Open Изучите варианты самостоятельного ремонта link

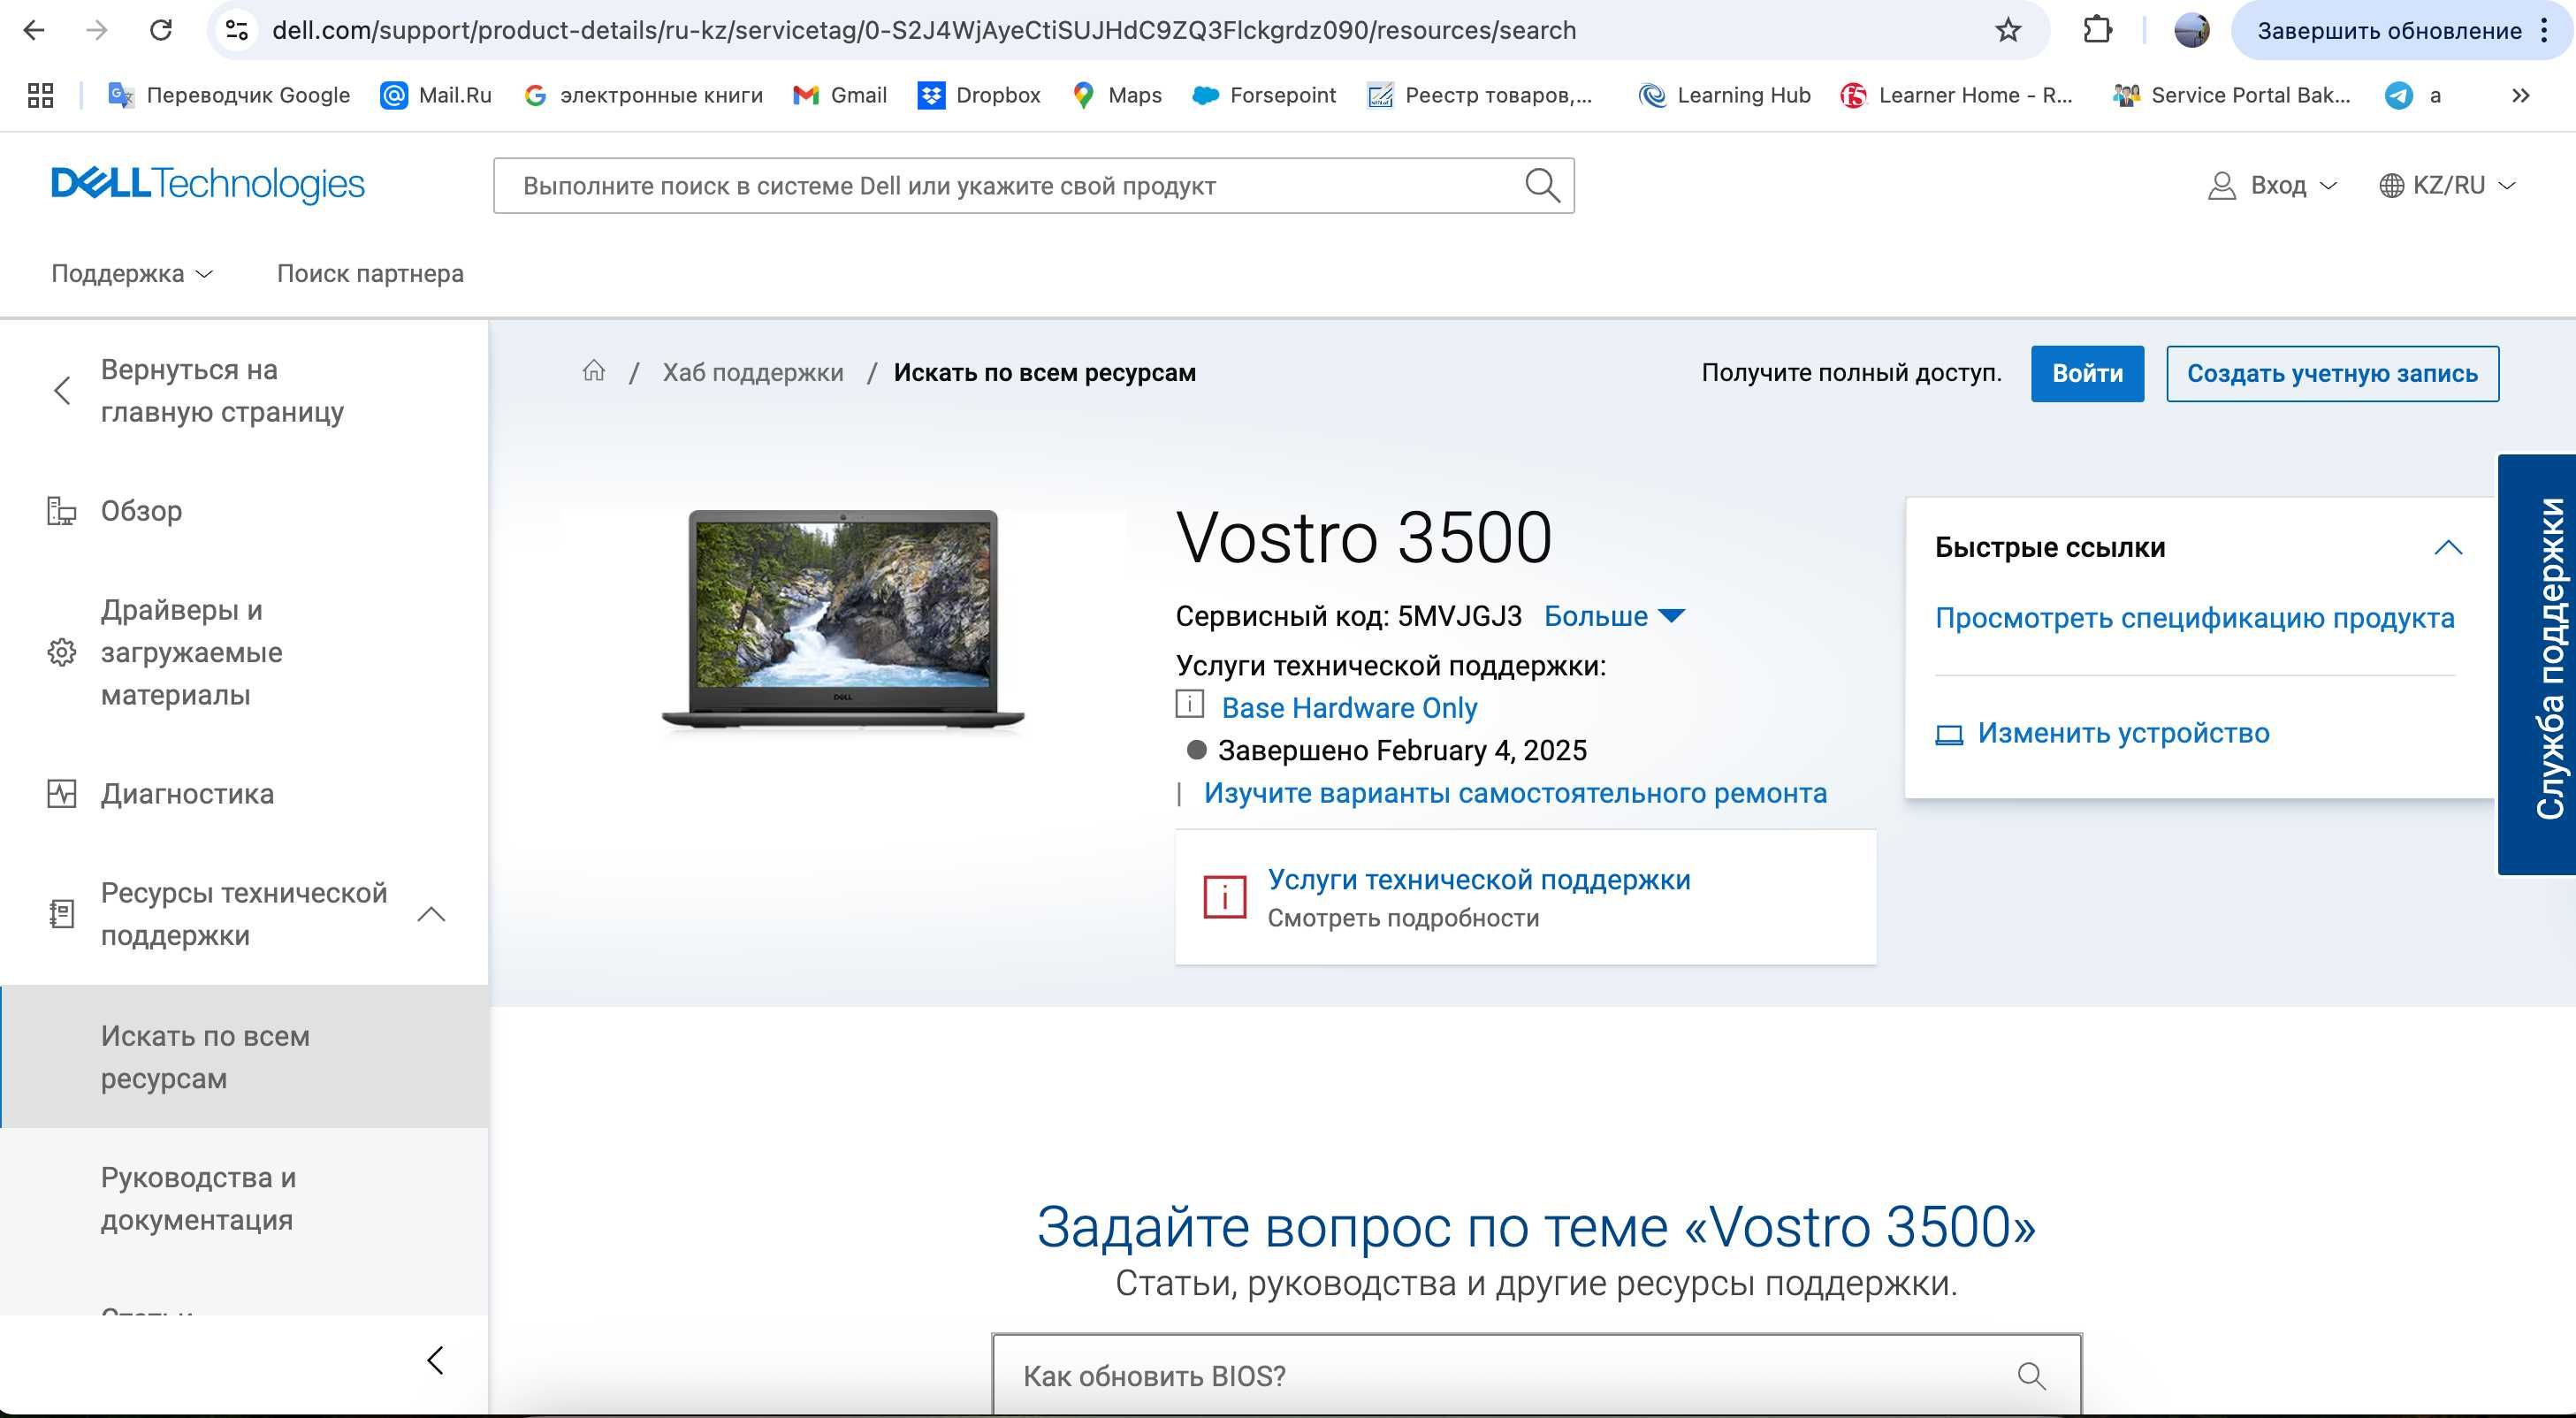[1514, 793]
